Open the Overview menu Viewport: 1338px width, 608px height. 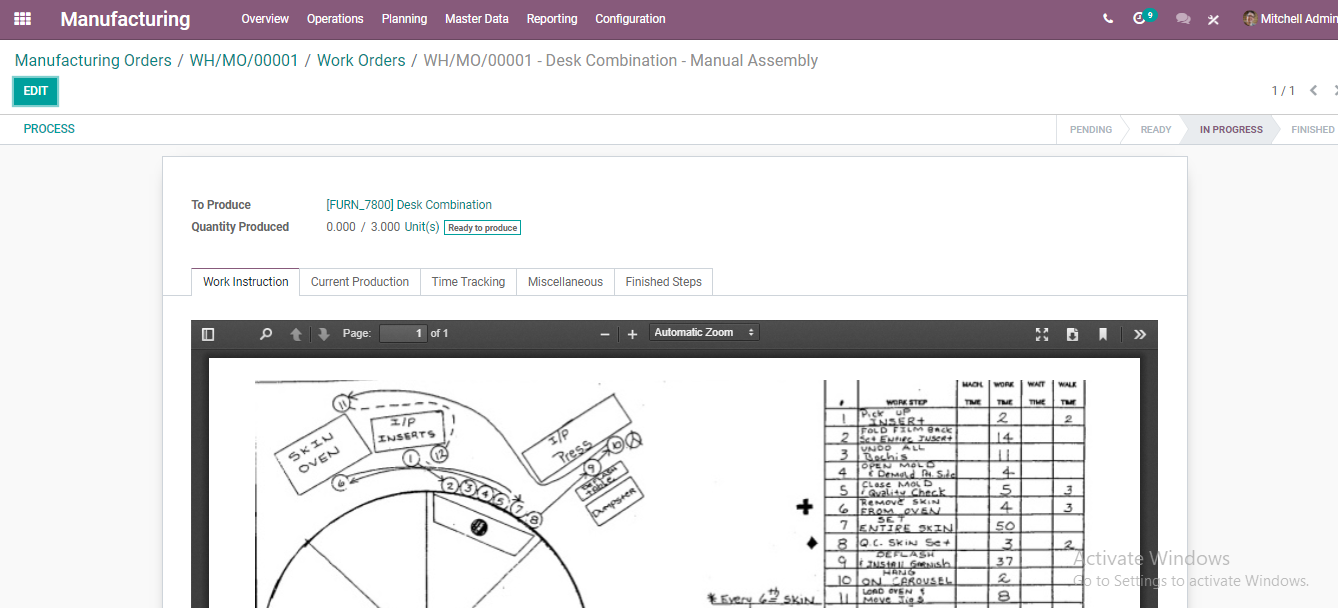(265, 19)
